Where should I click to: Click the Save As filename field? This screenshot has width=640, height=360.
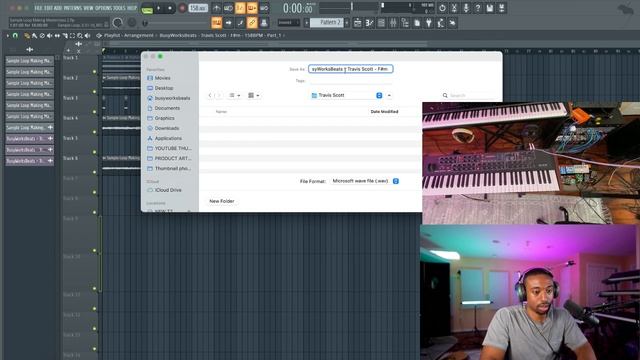coord(350,69)
